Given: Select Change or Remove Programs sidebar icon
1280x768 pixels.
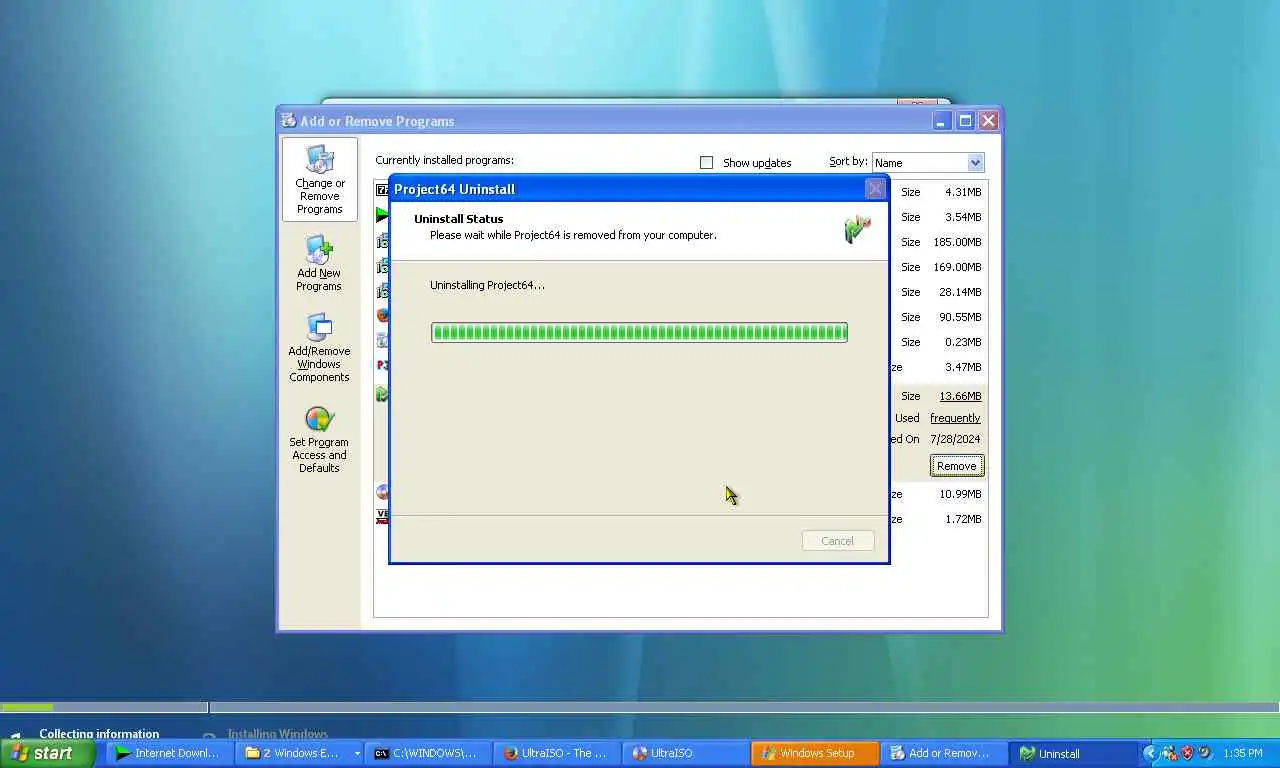Looking at the screenshot, I should click(319, 179).
